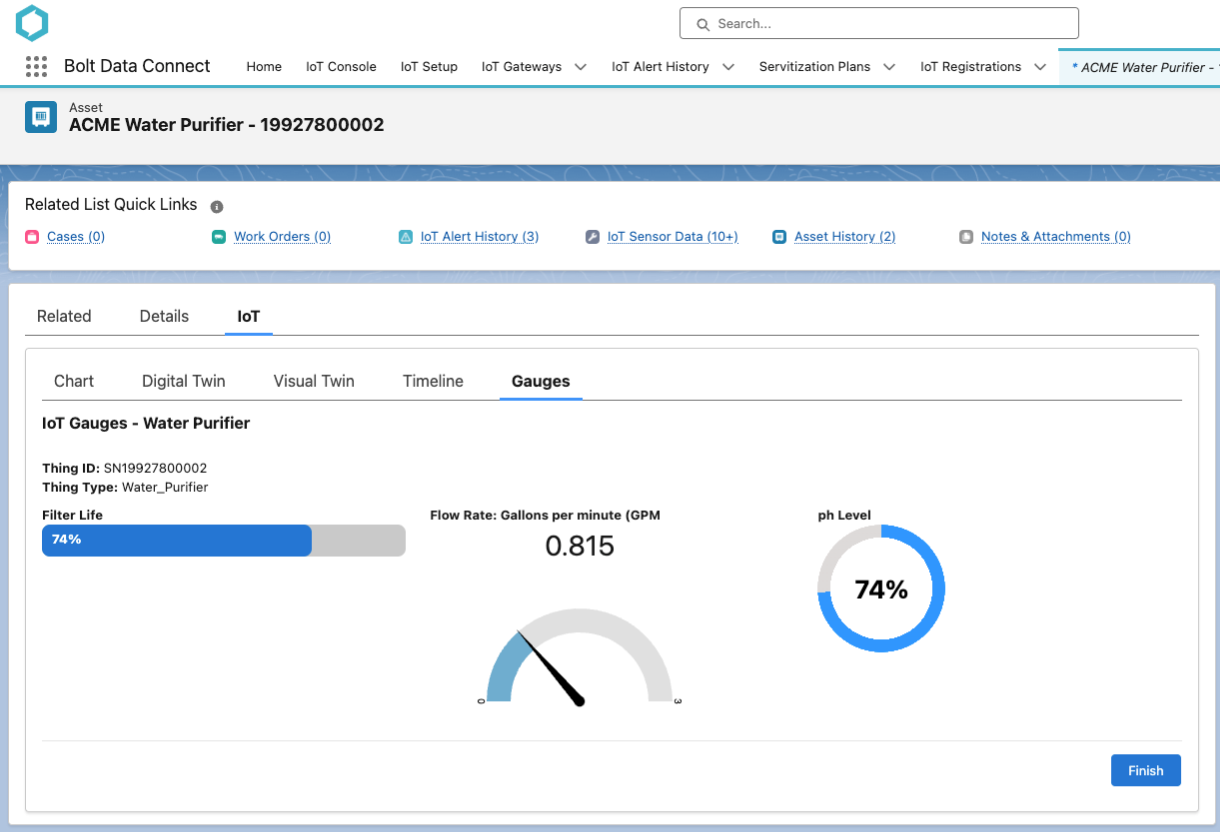
Task: Open the IoT Setup nav item
Action: coord(429,67)
